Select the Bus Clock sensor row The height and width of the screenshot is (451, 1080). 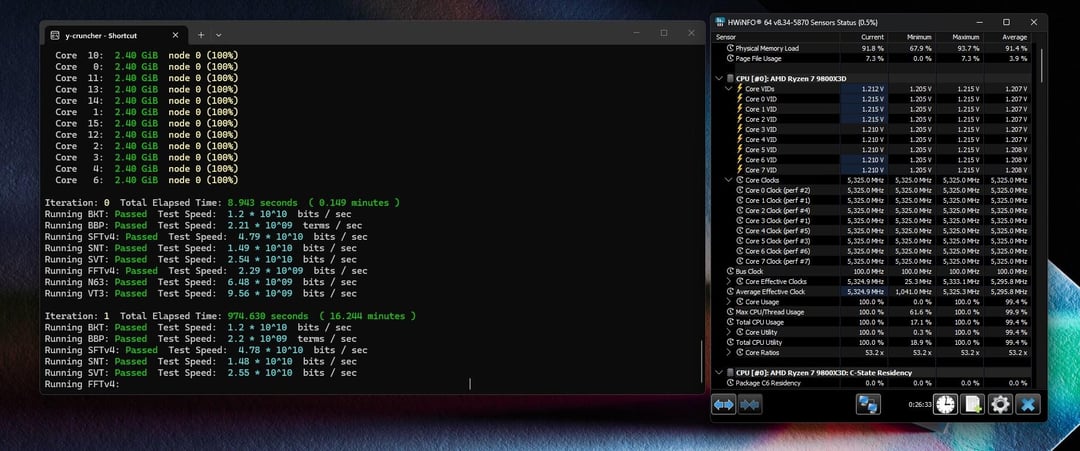[762, 271]
